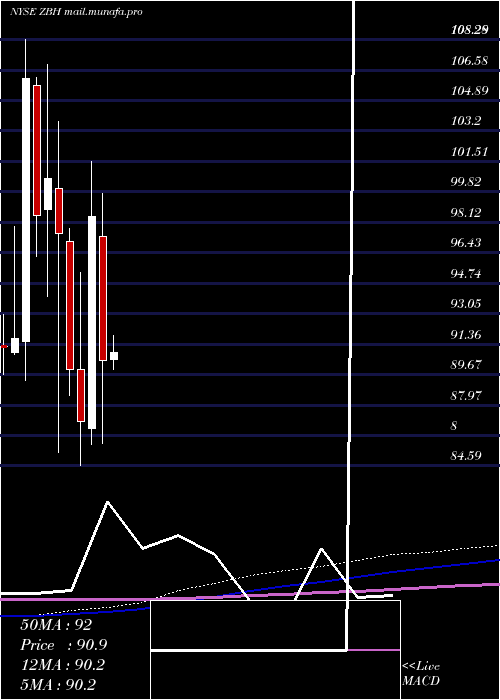Click the 108.29 price label
This screenshot has height=700, width=500.
[469, 30]
